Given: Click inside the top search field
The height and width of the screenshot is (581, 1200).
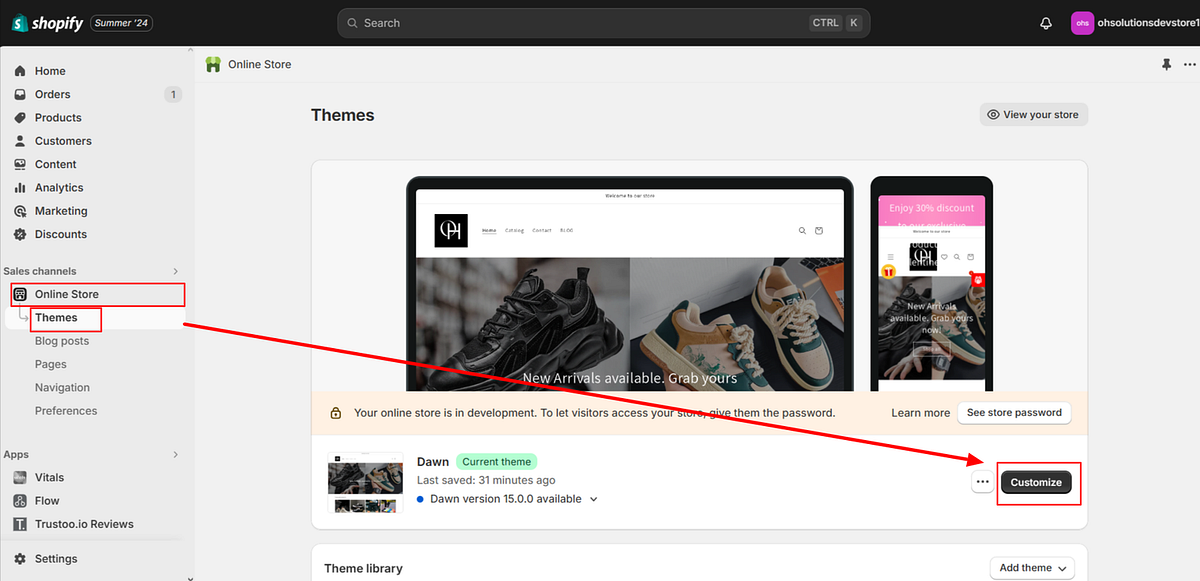Looking at the screenshot, I should point(600,22).
